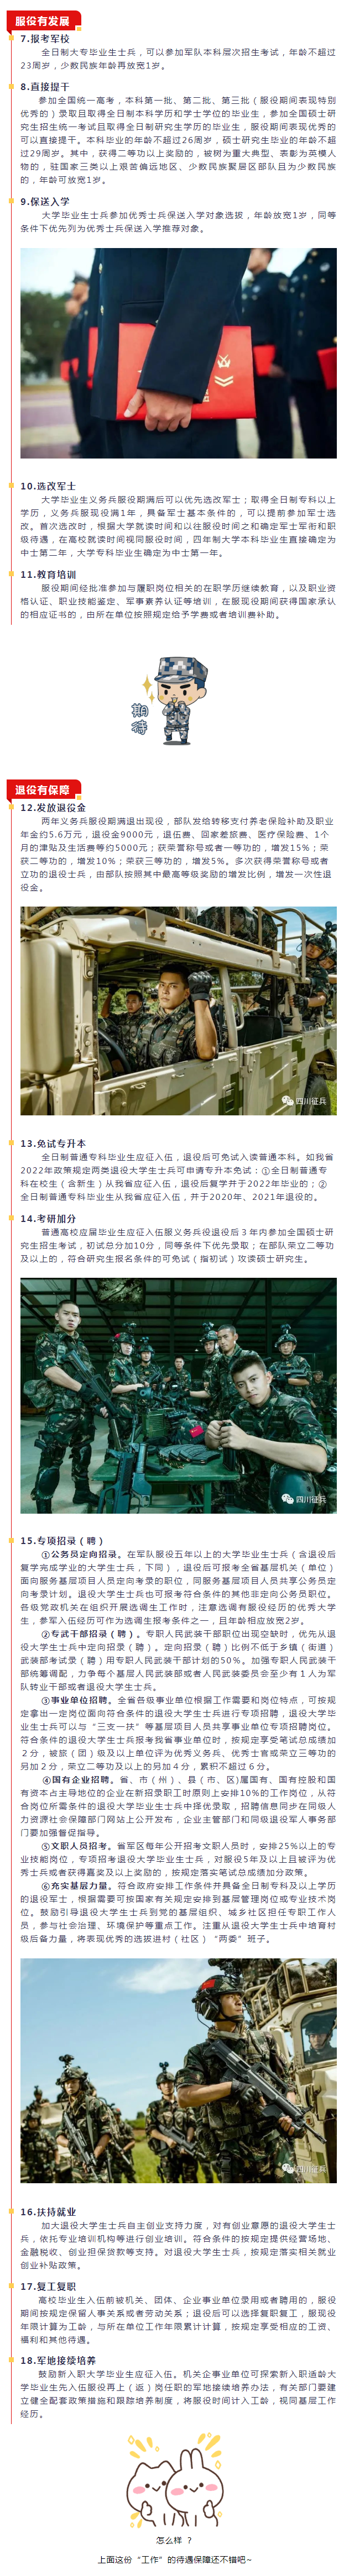Viewport: 349px width, 2576px height.
Task: Click the 9.保送入学 heading
Action: coord(46,201)
